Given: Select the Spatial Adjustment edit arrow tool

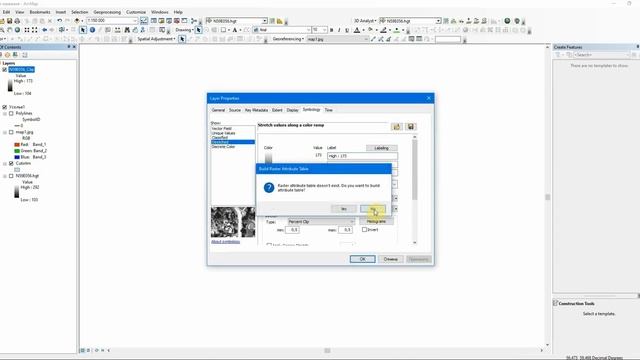Looking at the screenshot, I should [182, 39].
